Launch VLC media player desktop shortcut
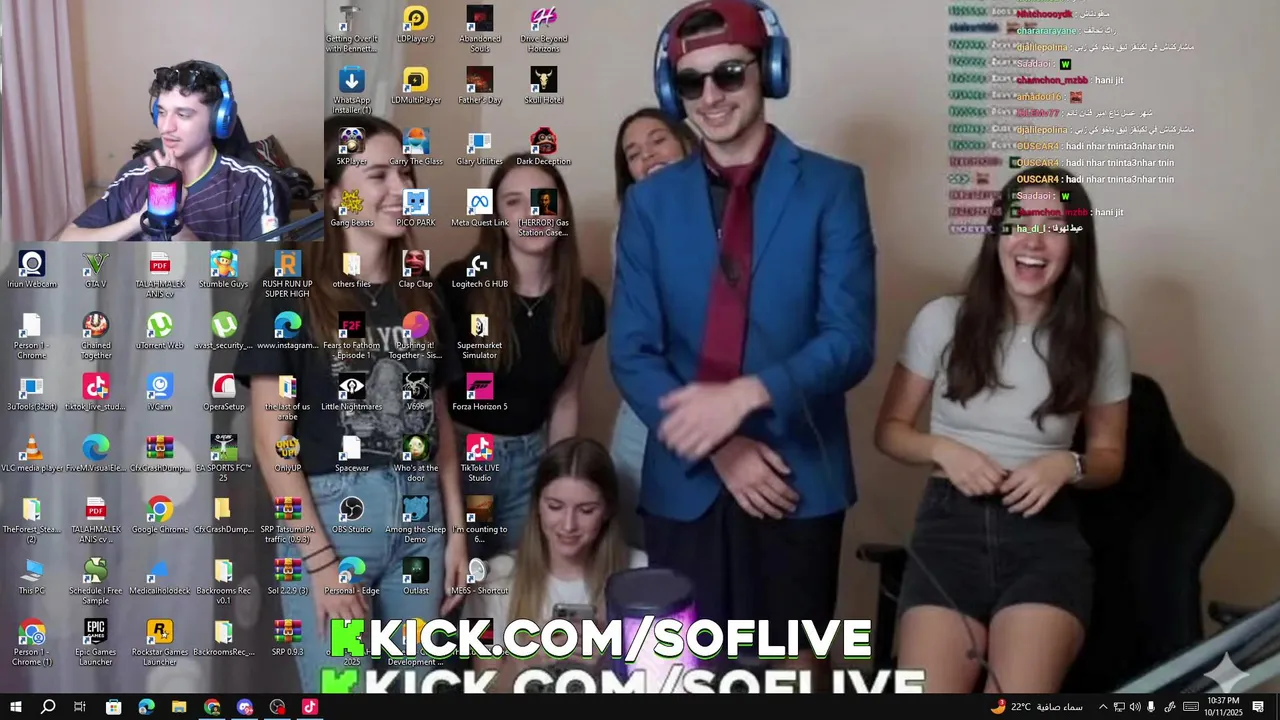 pyautogui.click(x=32, y=454)
